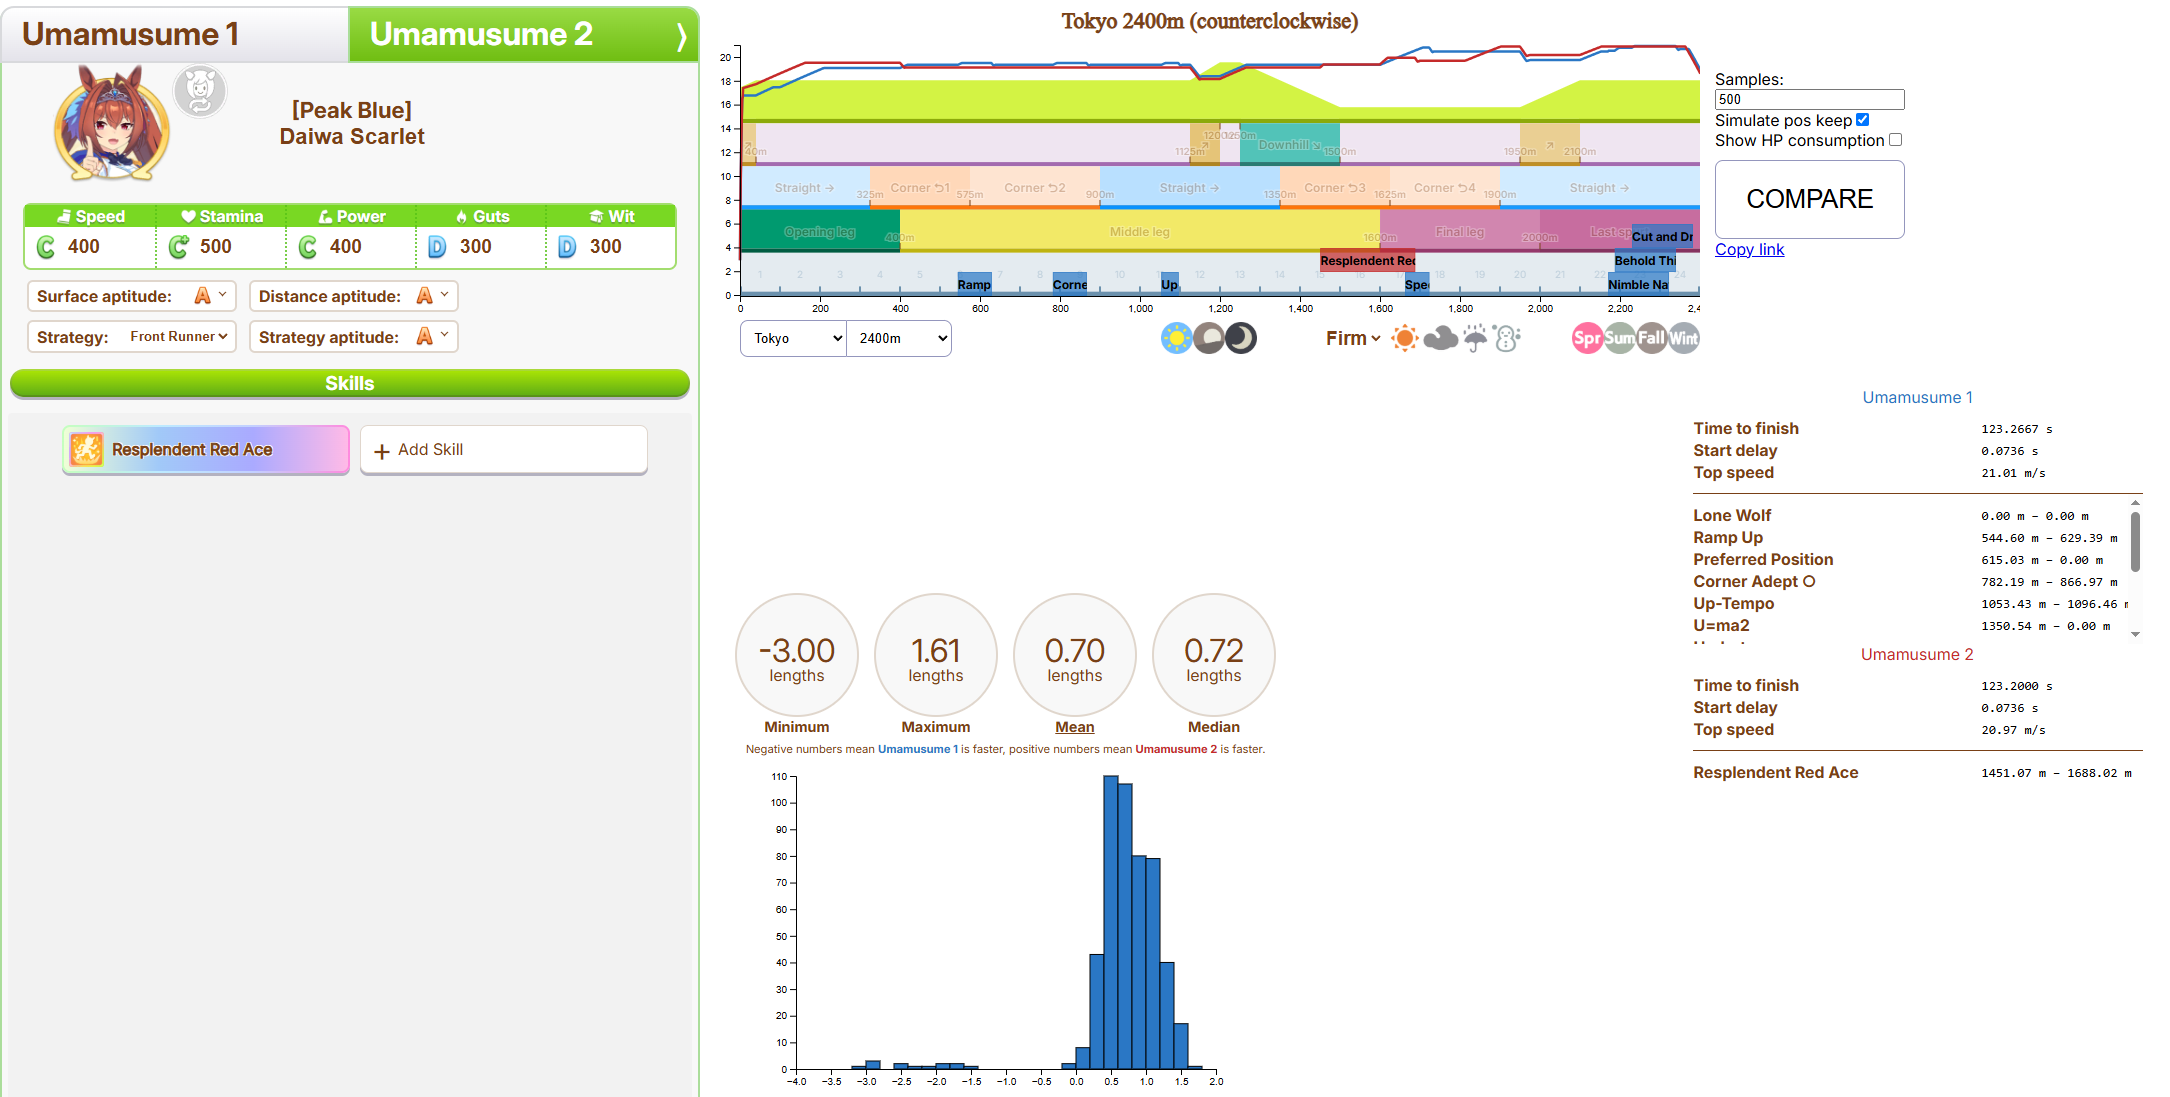This screenshot has width=2170, height=1097.
Task: Switch to the Umamusume 2 tab
Action: pyautogui.click(x=523, y=34)
